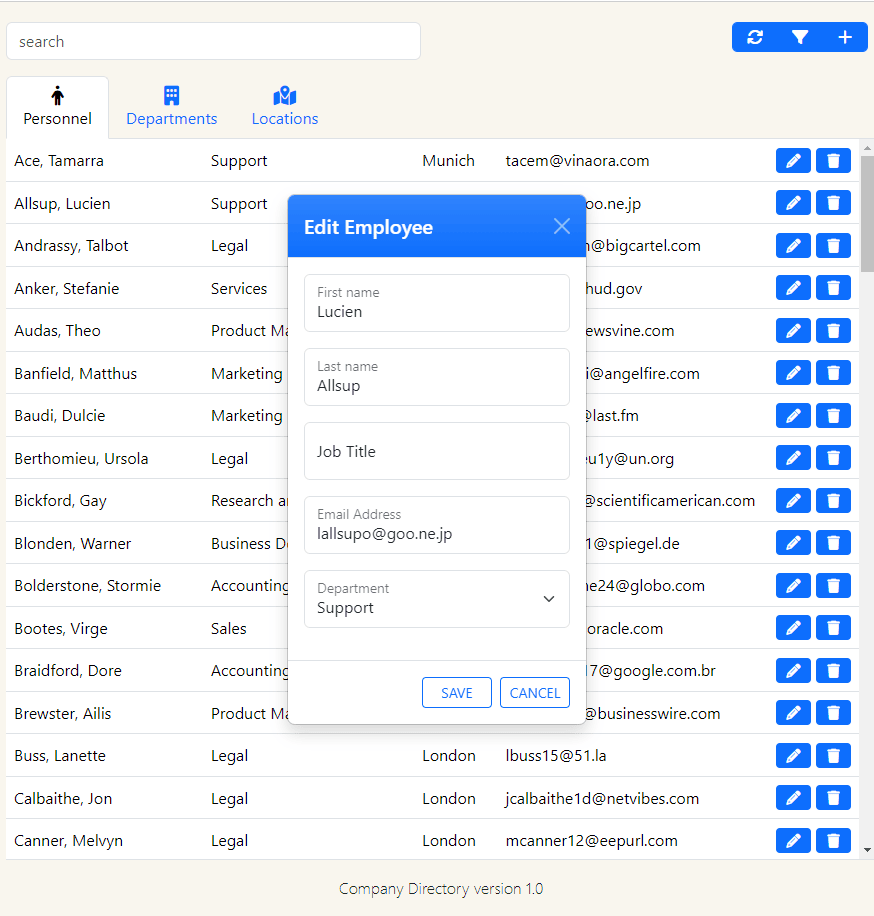Open the filter options

click(800, 37)
